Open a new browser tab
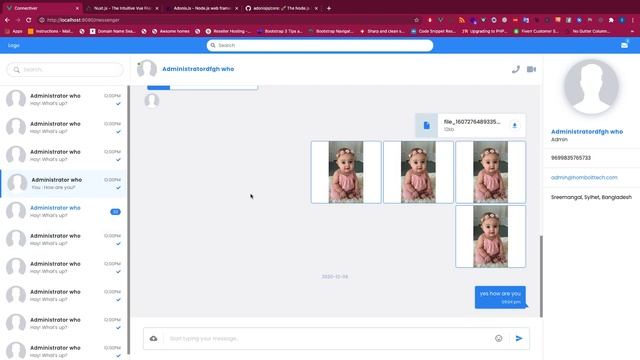The width and height of the screenshot is (640, 360). click(329, 8)
